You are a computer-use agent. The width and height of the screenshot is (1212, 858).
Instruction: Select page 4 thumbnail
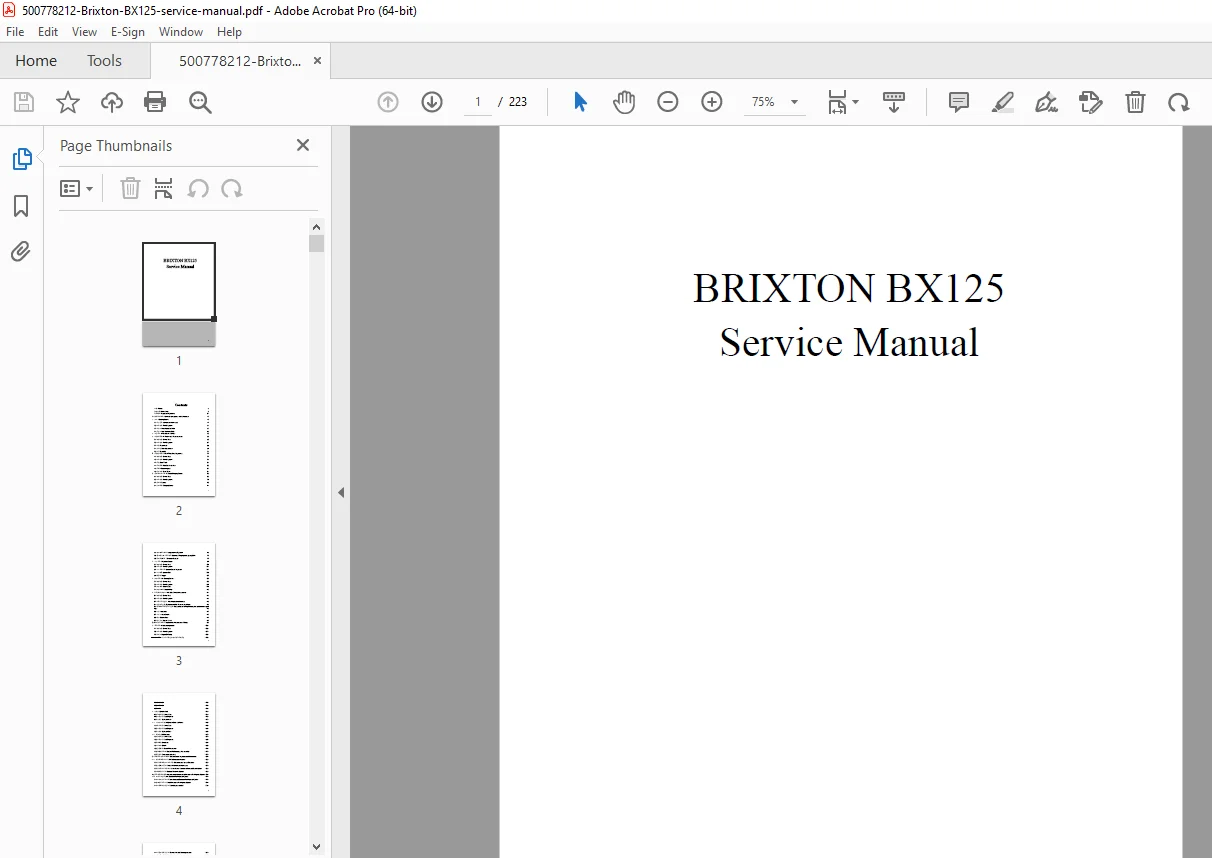(179, 745)
